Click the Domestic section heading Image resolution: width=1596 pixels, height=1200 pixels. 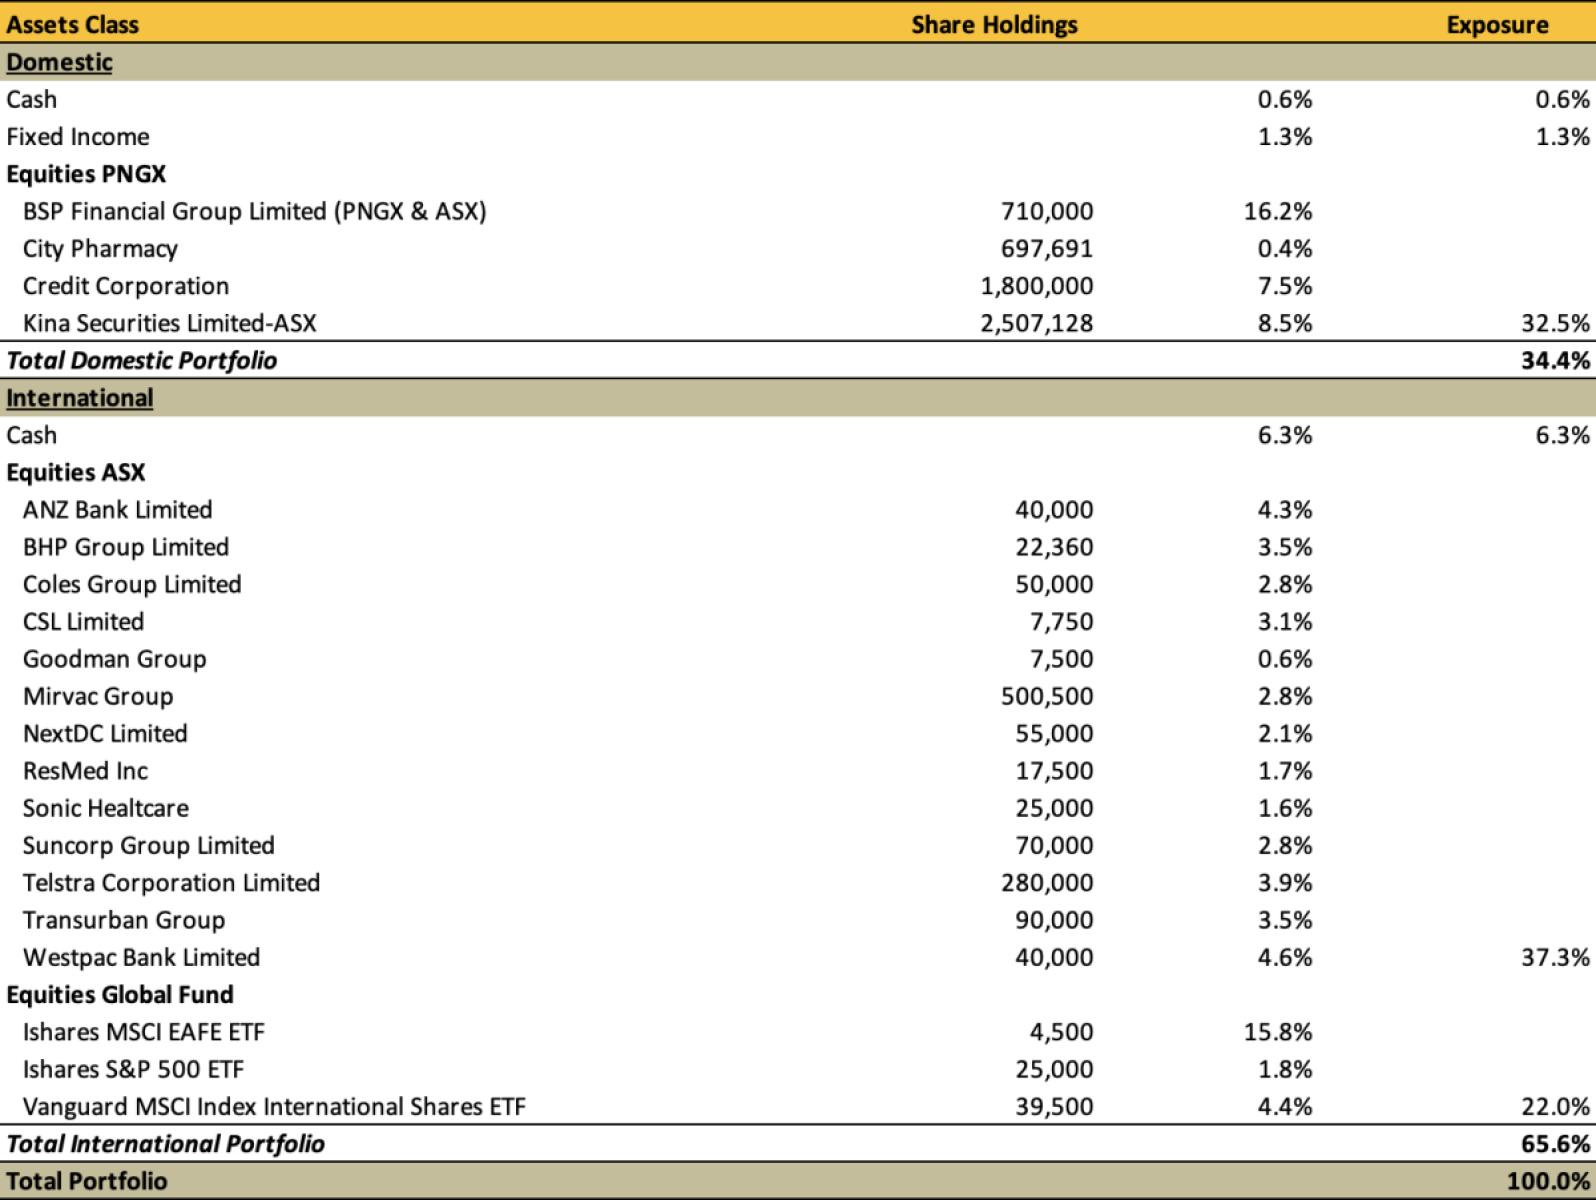[59, 62]
